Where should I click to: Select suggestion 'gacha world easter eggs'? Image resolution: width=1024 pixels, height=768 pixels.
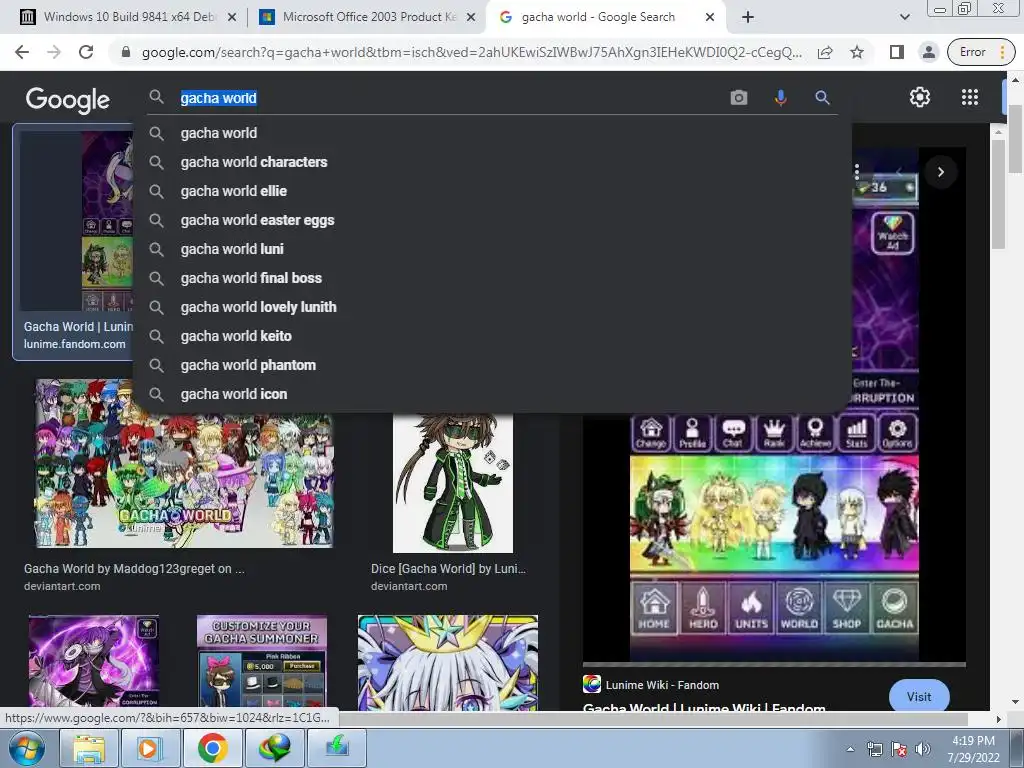click(x=492, y=220)
